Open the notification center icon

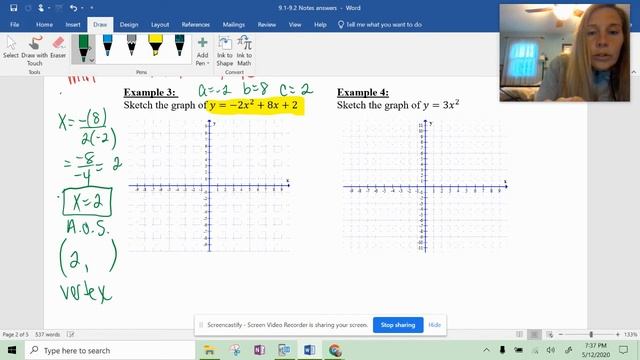coord(623,350)
